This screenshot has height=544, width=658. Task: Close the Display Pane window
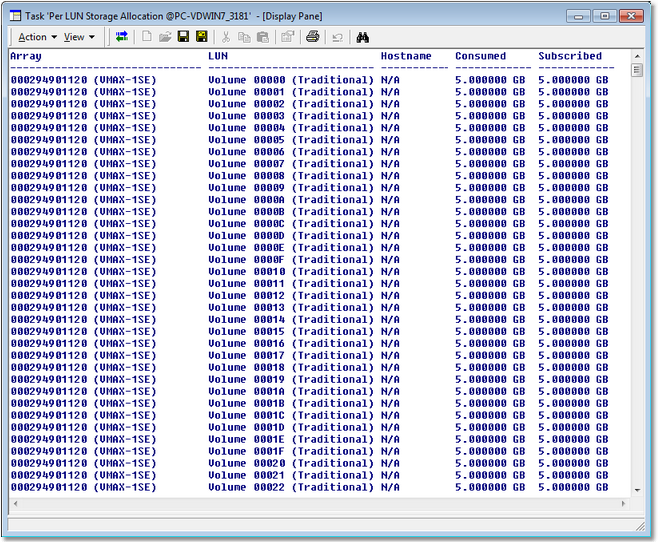[631, 16]
